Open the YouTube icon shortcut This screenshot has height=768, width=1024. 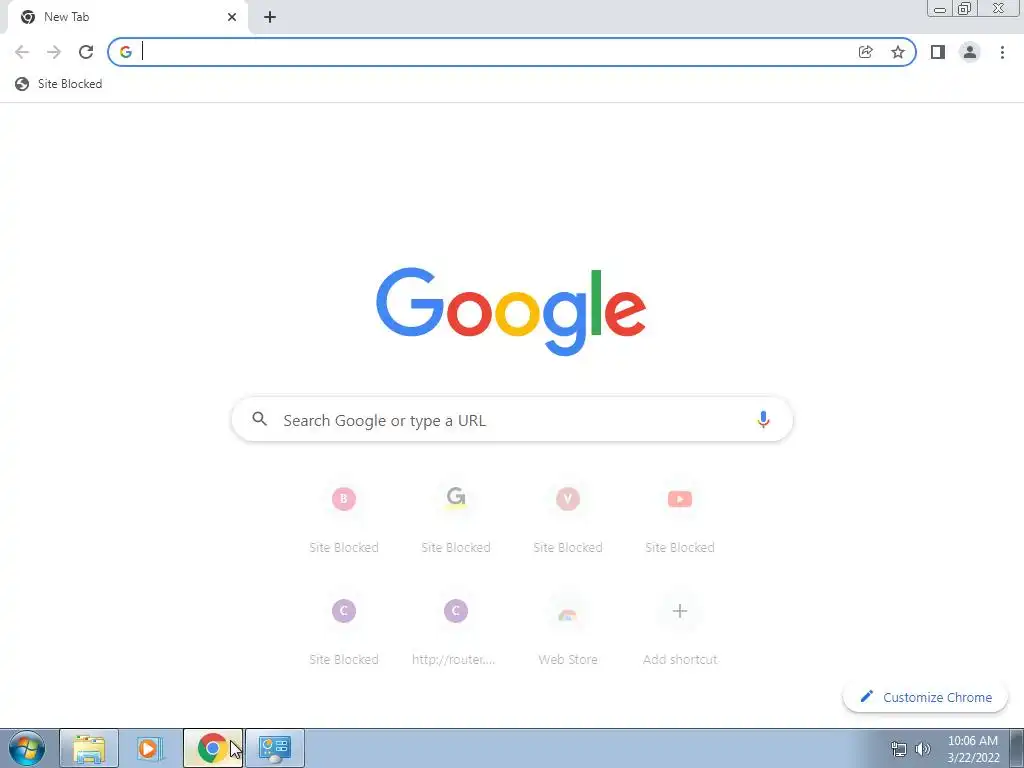click(680, 520)
